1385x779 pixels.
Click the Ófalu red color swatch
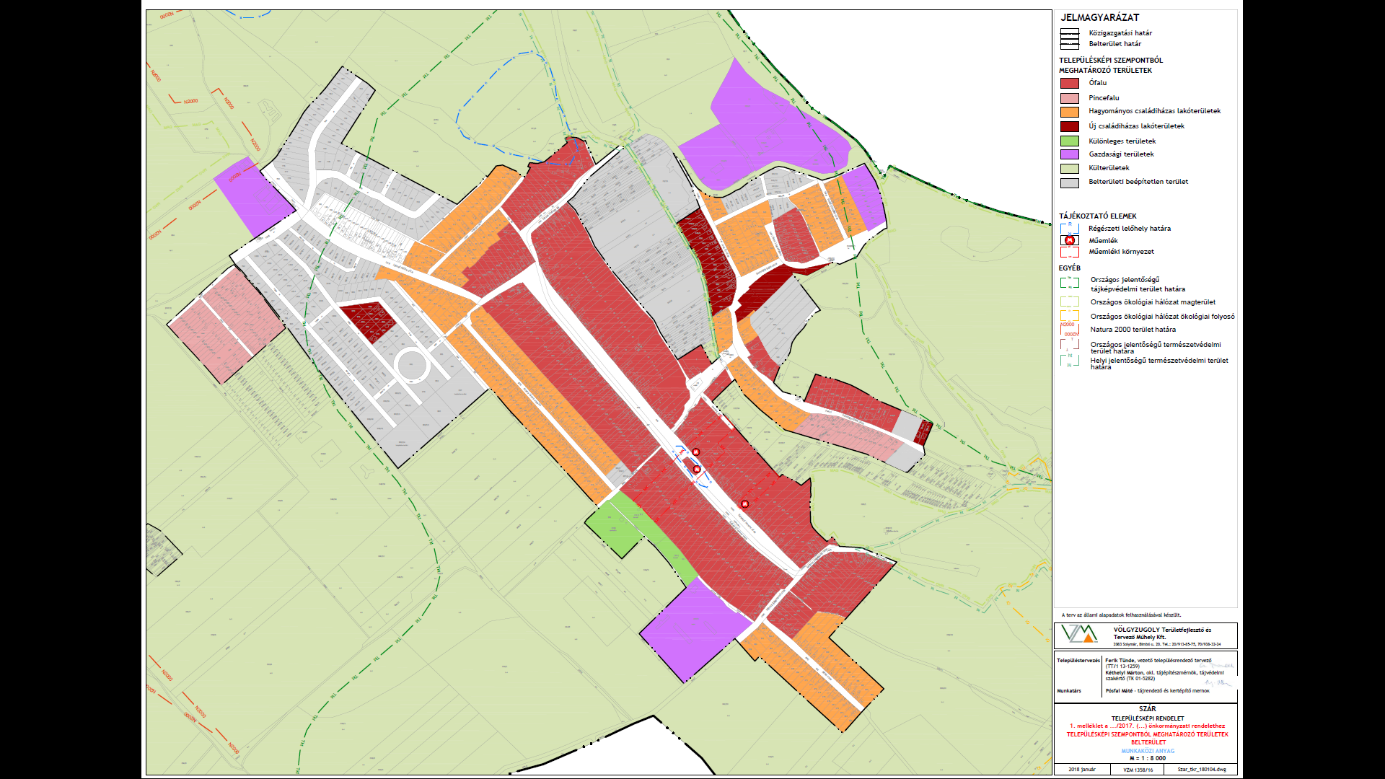[1069, 83]
